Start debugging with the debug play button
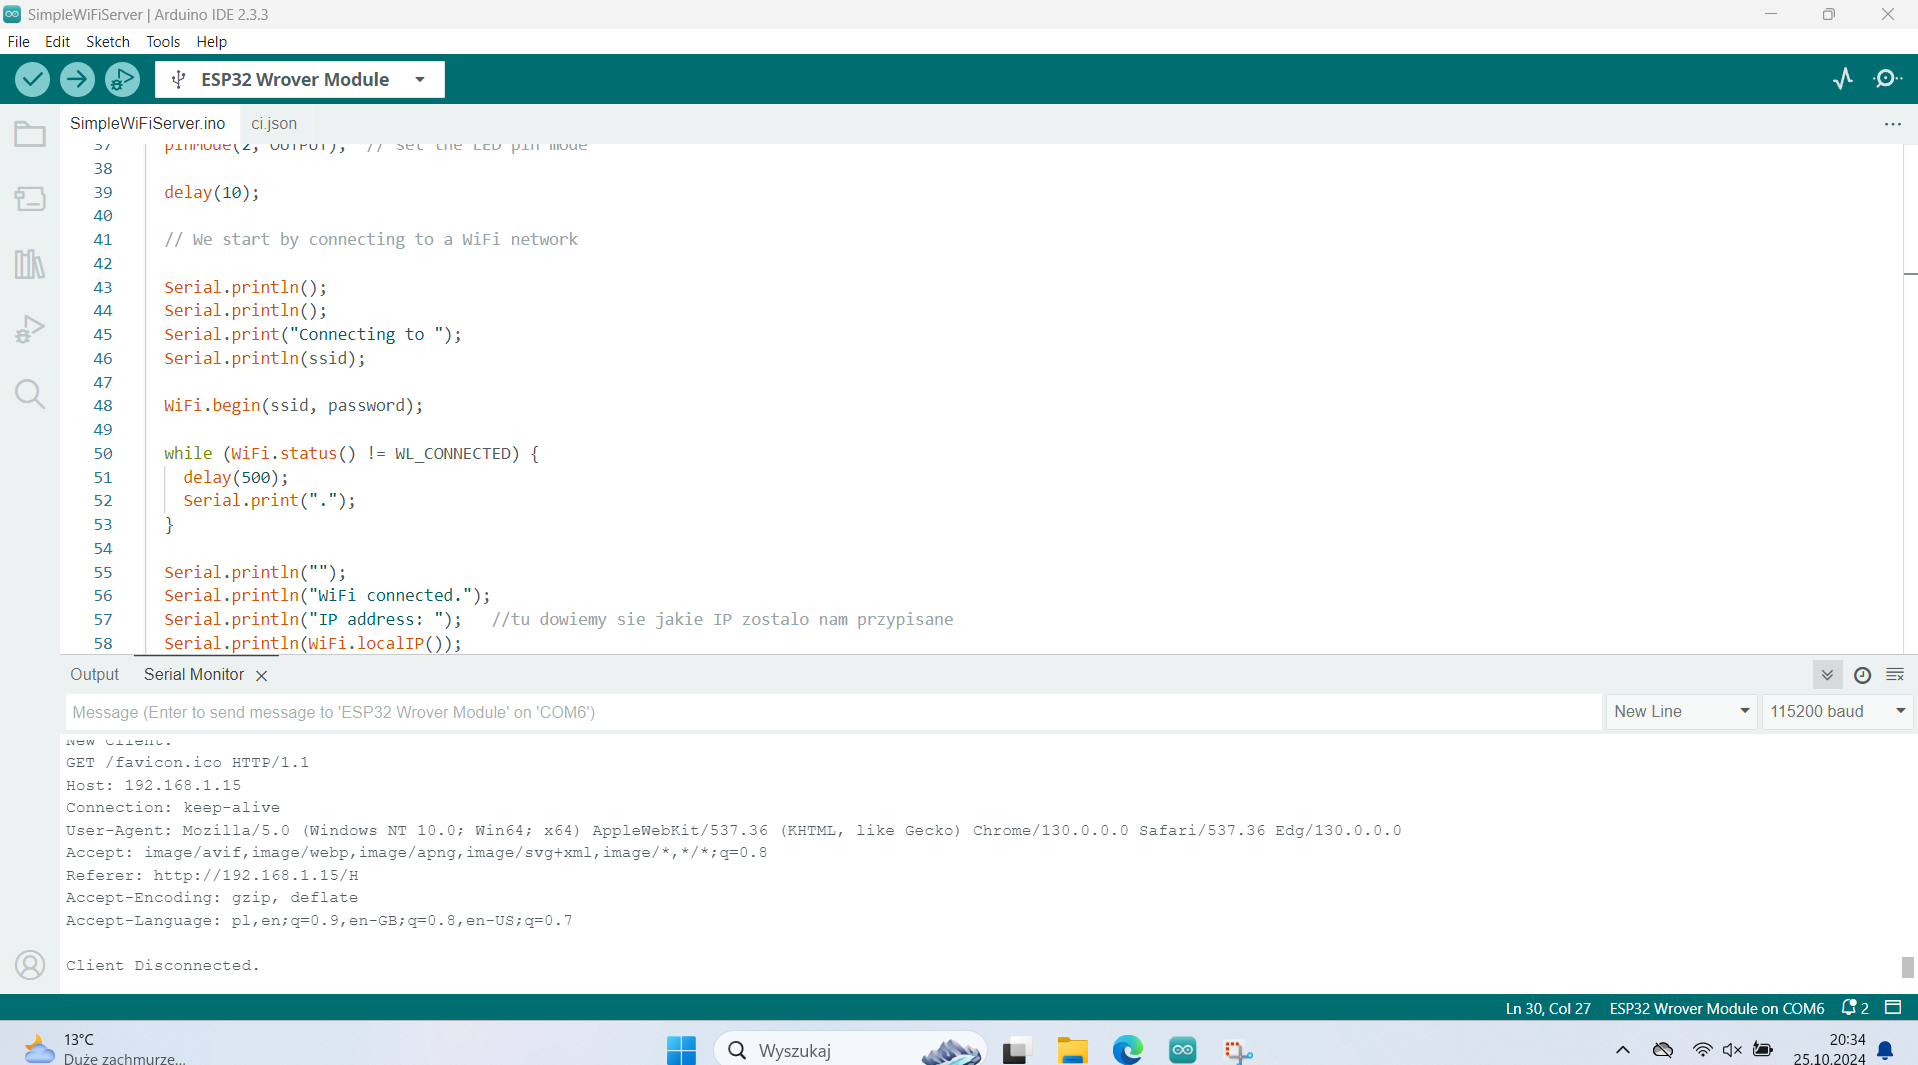1918x1065 pixels. click(122, 79)
